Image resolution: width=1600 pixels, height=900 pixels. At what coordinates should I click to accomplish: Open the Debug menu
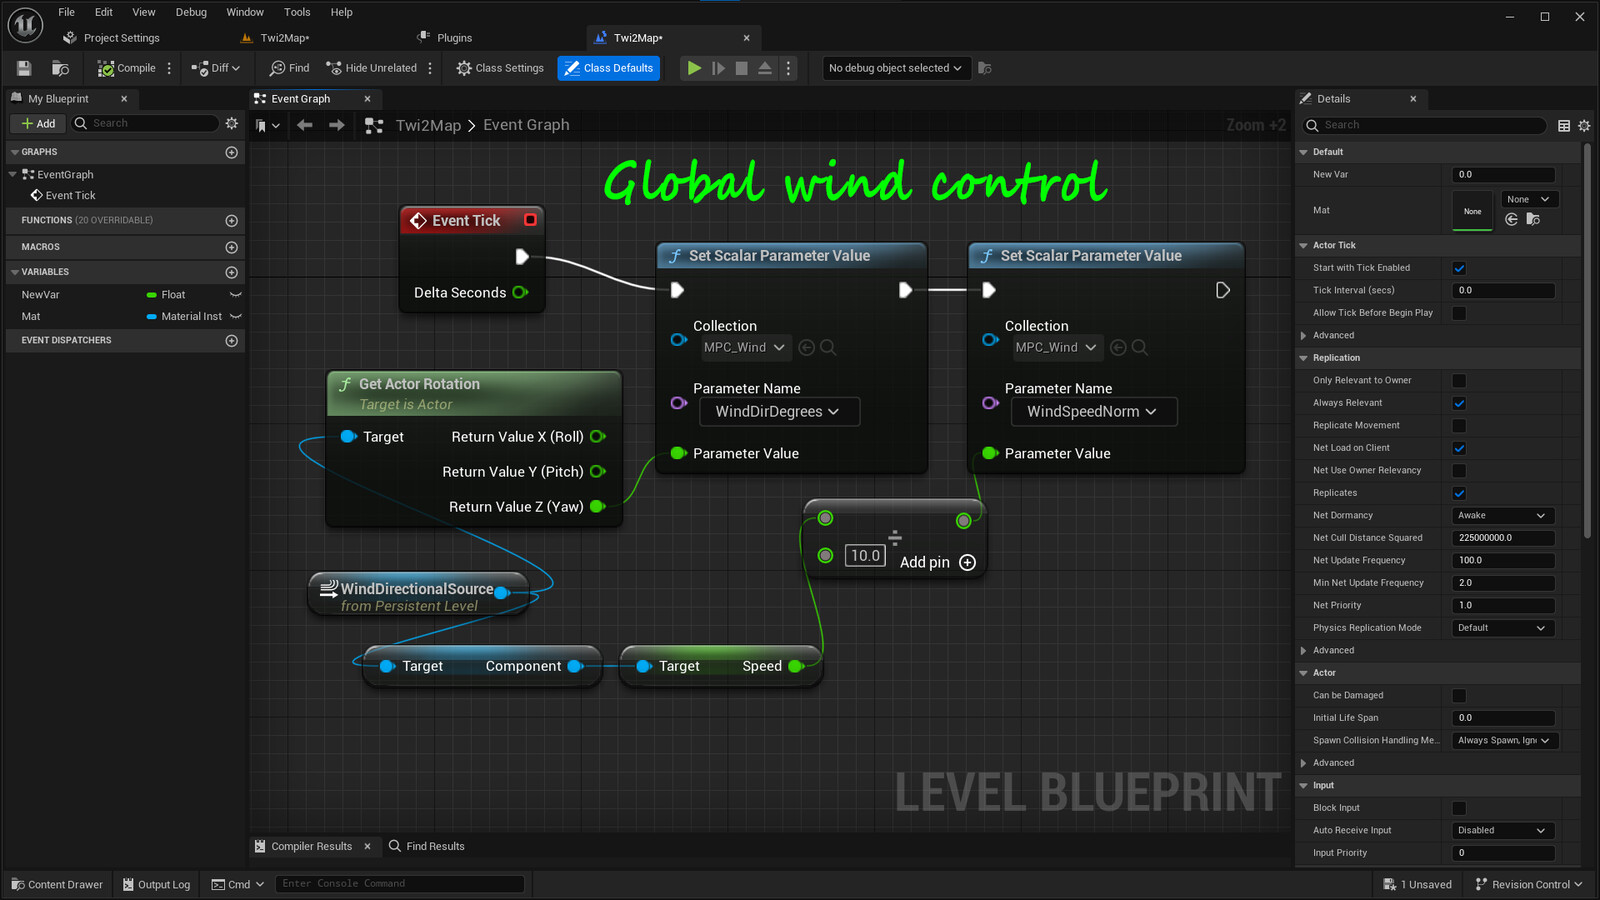click(x=190, y=12)
